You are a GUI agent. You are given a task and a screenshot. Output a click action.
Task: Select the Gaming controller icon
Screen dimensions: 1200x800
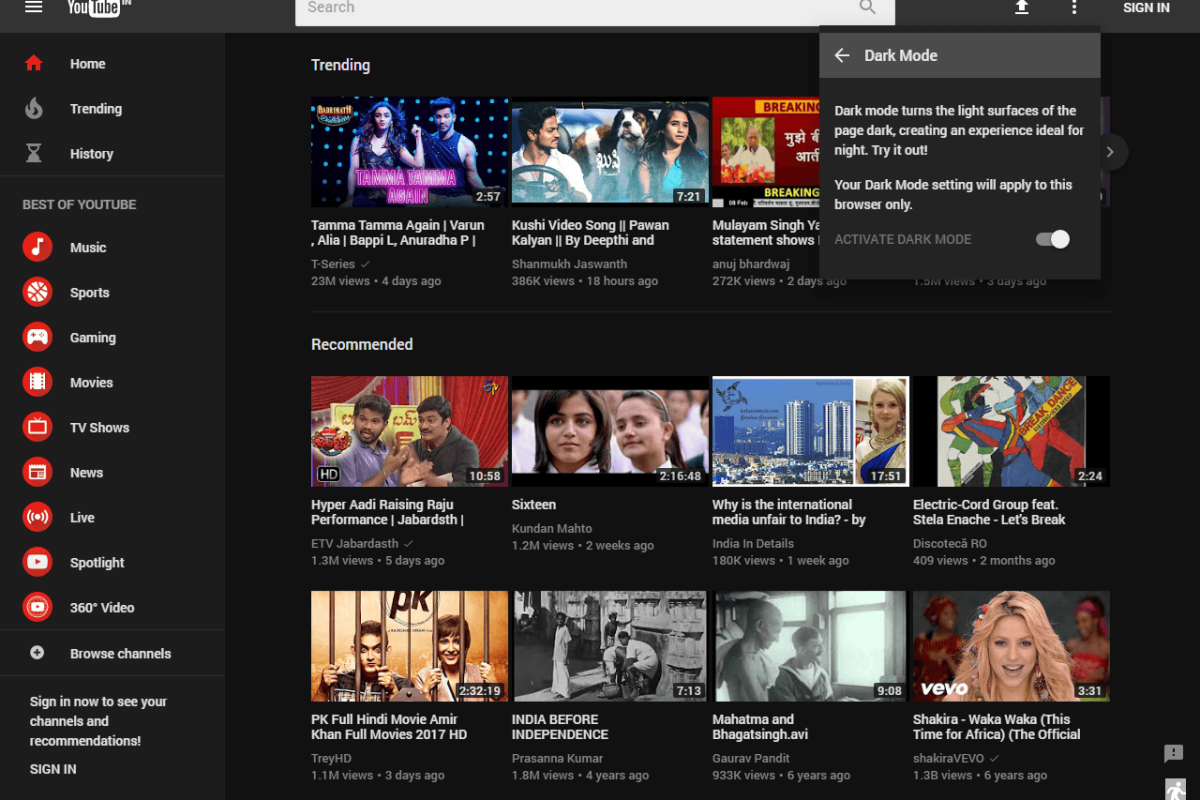tap(37, 337)
